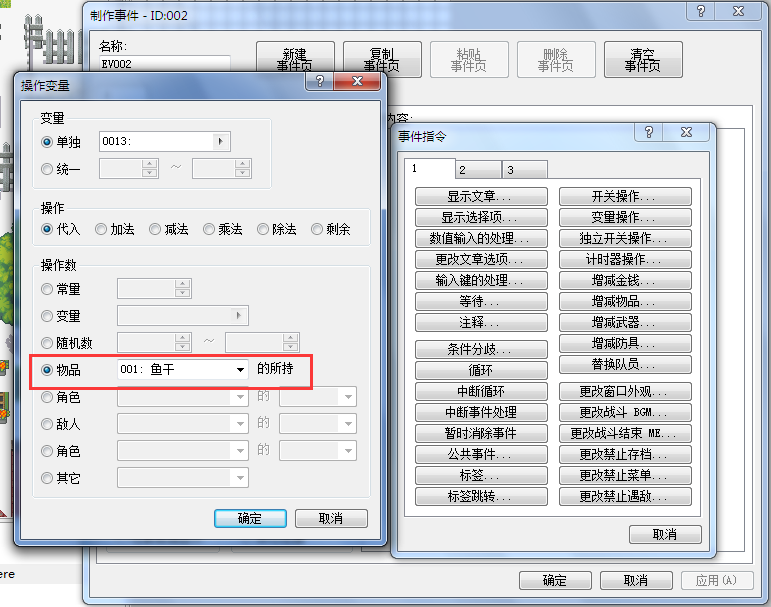Click the 变量操作 command button
This screenshot has height=607, width=771.
tap(625, 217)
